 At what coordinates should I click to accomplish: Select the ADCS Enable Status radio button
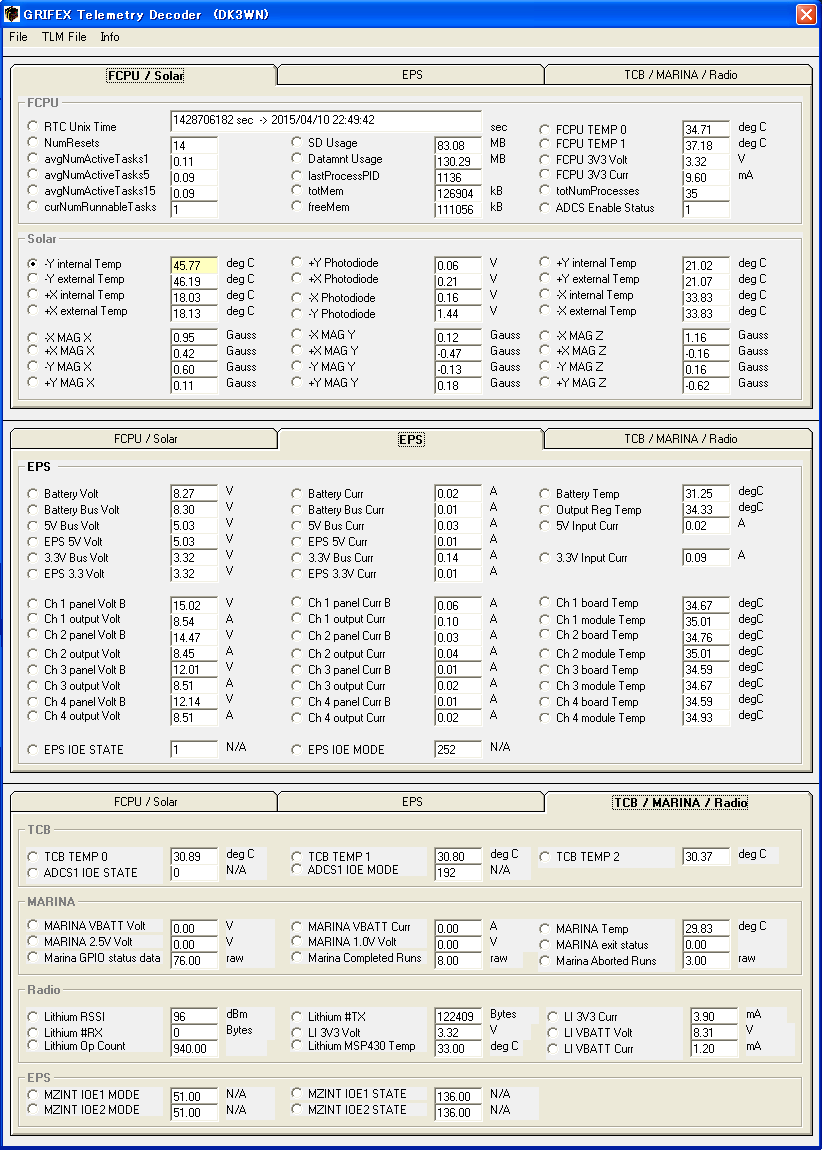[544, 207]
